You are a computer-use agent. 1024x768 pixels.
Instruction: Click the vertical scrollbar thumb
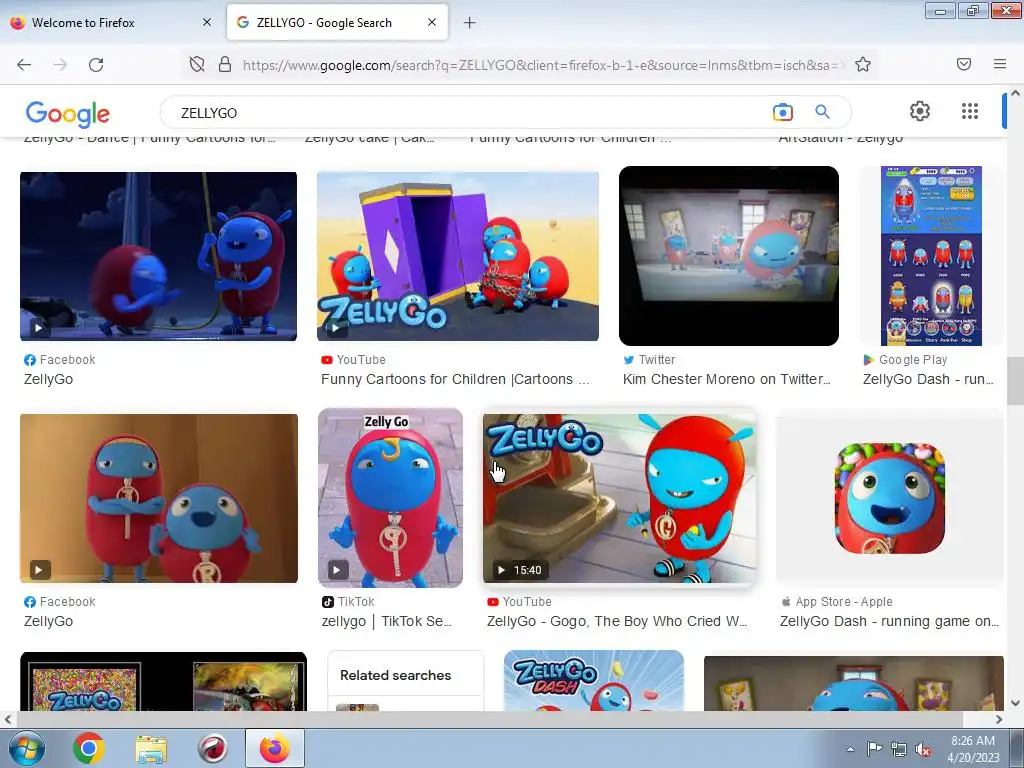pos(1015,381)
